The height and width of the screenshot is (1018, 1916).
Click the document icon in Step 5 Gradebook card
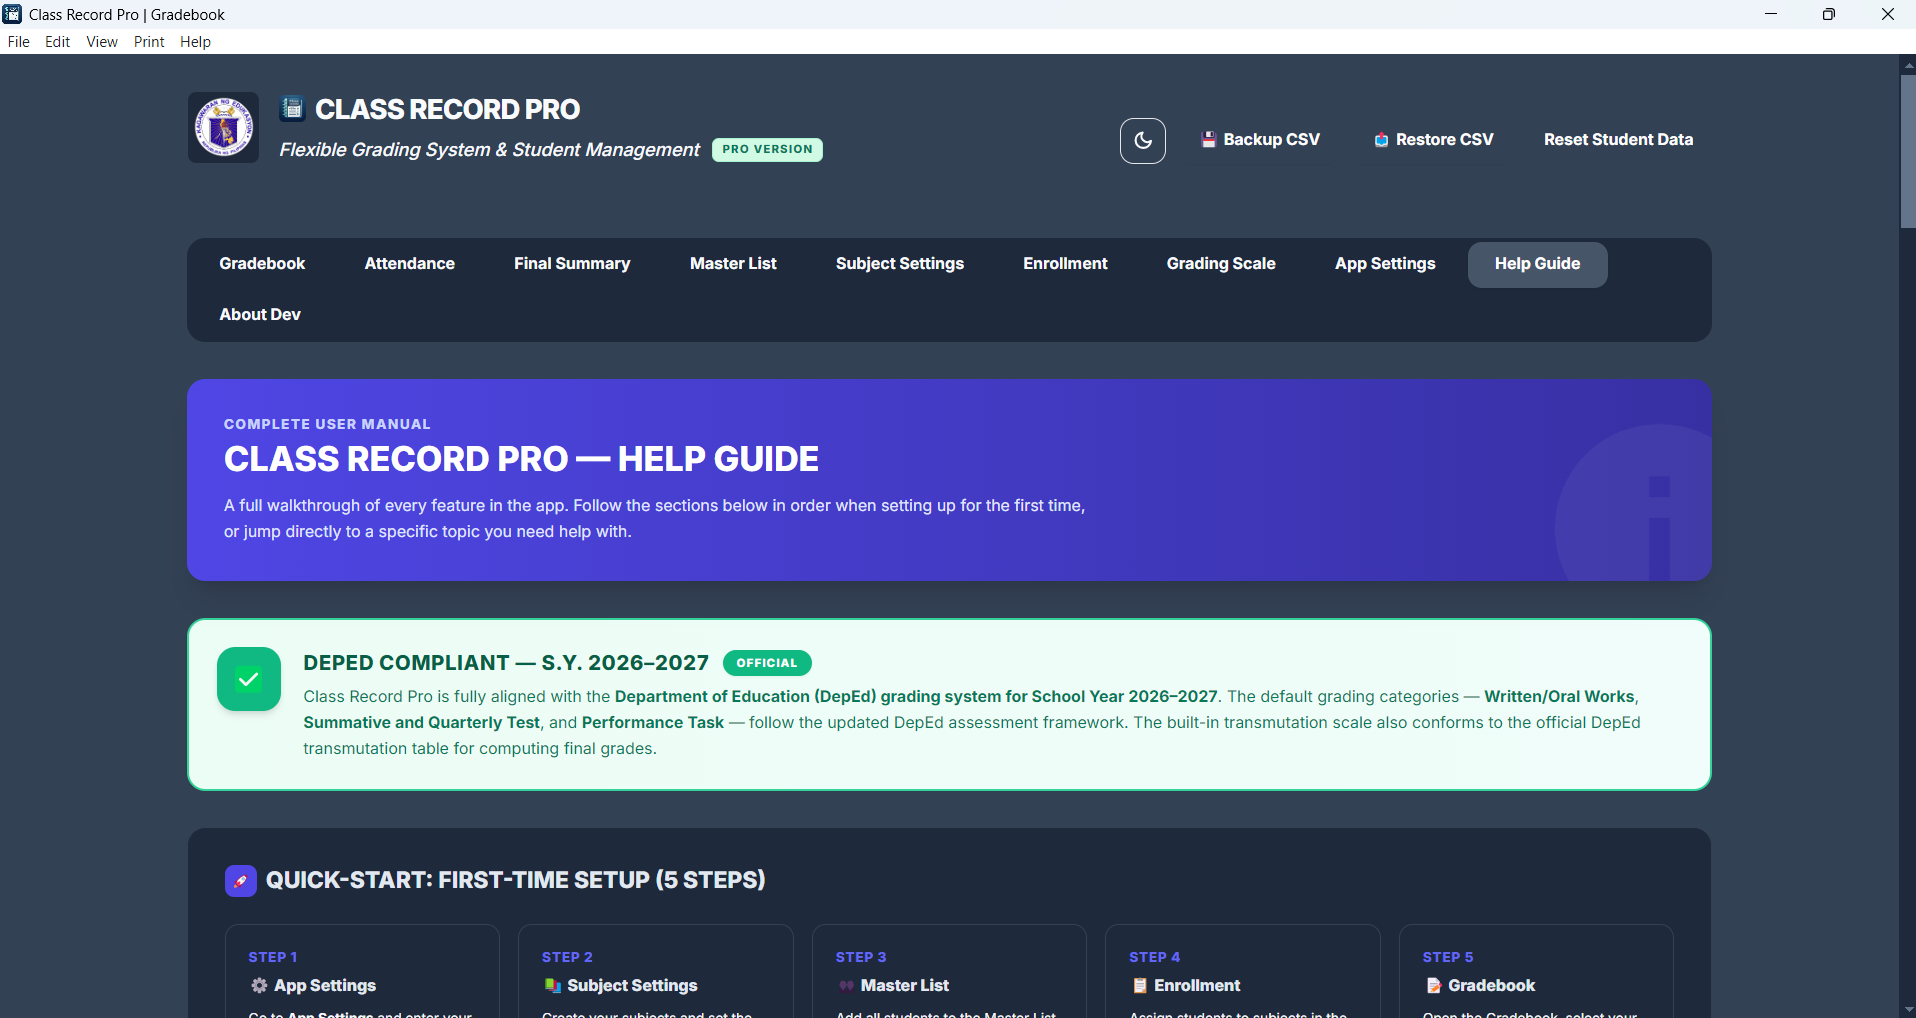pos(1433,986)
